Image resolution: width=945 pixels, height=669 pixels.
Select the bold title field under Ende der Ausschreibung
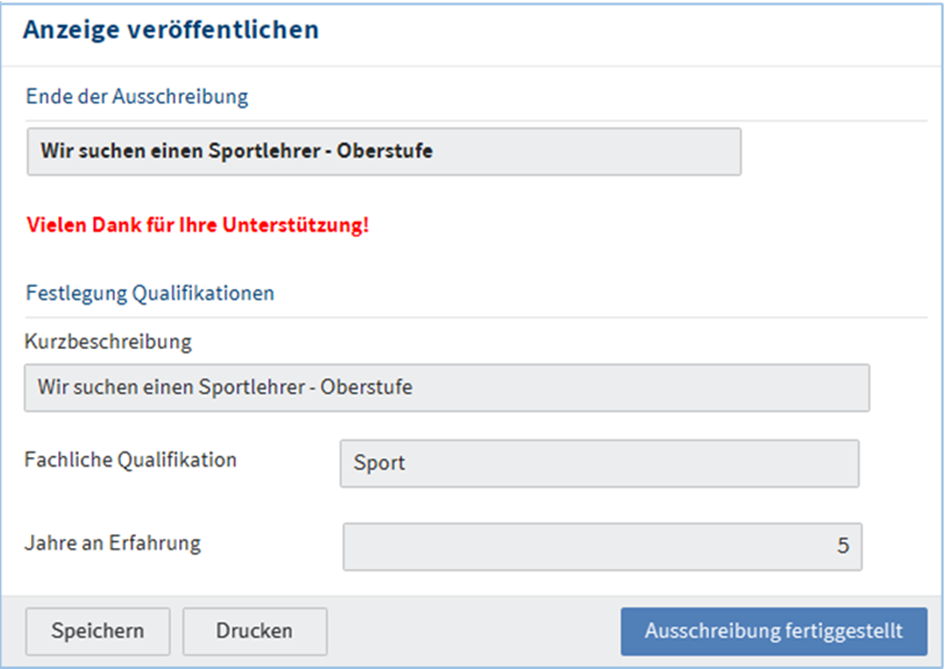383,152
